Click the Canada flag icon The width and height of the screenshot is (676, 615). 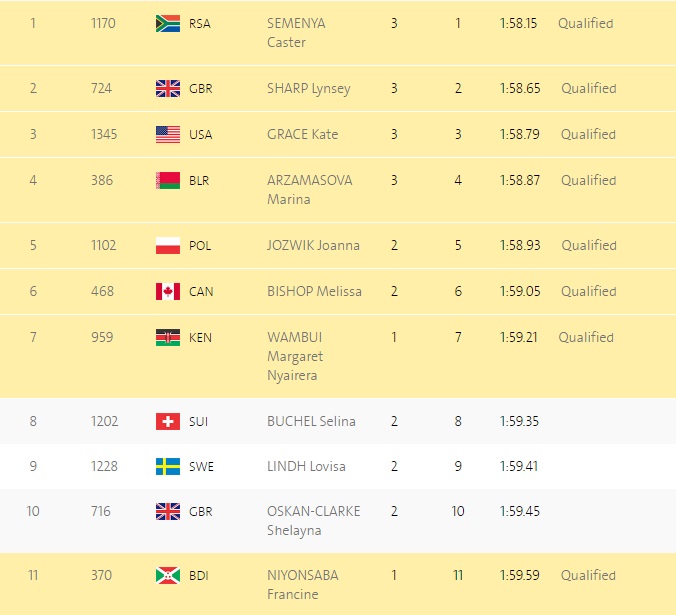point(168,292)
